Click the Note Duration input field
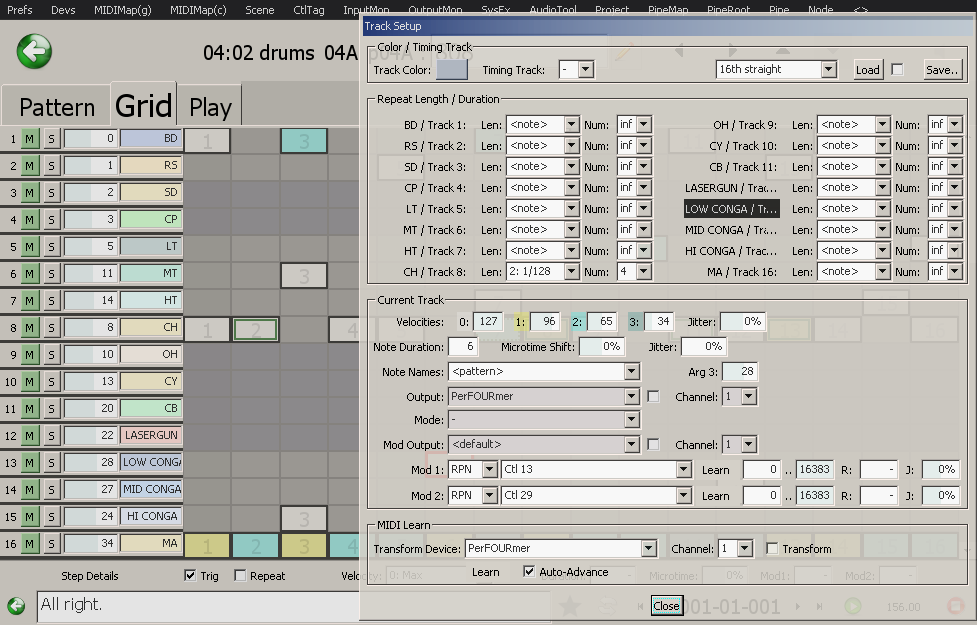The width and height of the screenshot is (977, 625). pos(462,347)
